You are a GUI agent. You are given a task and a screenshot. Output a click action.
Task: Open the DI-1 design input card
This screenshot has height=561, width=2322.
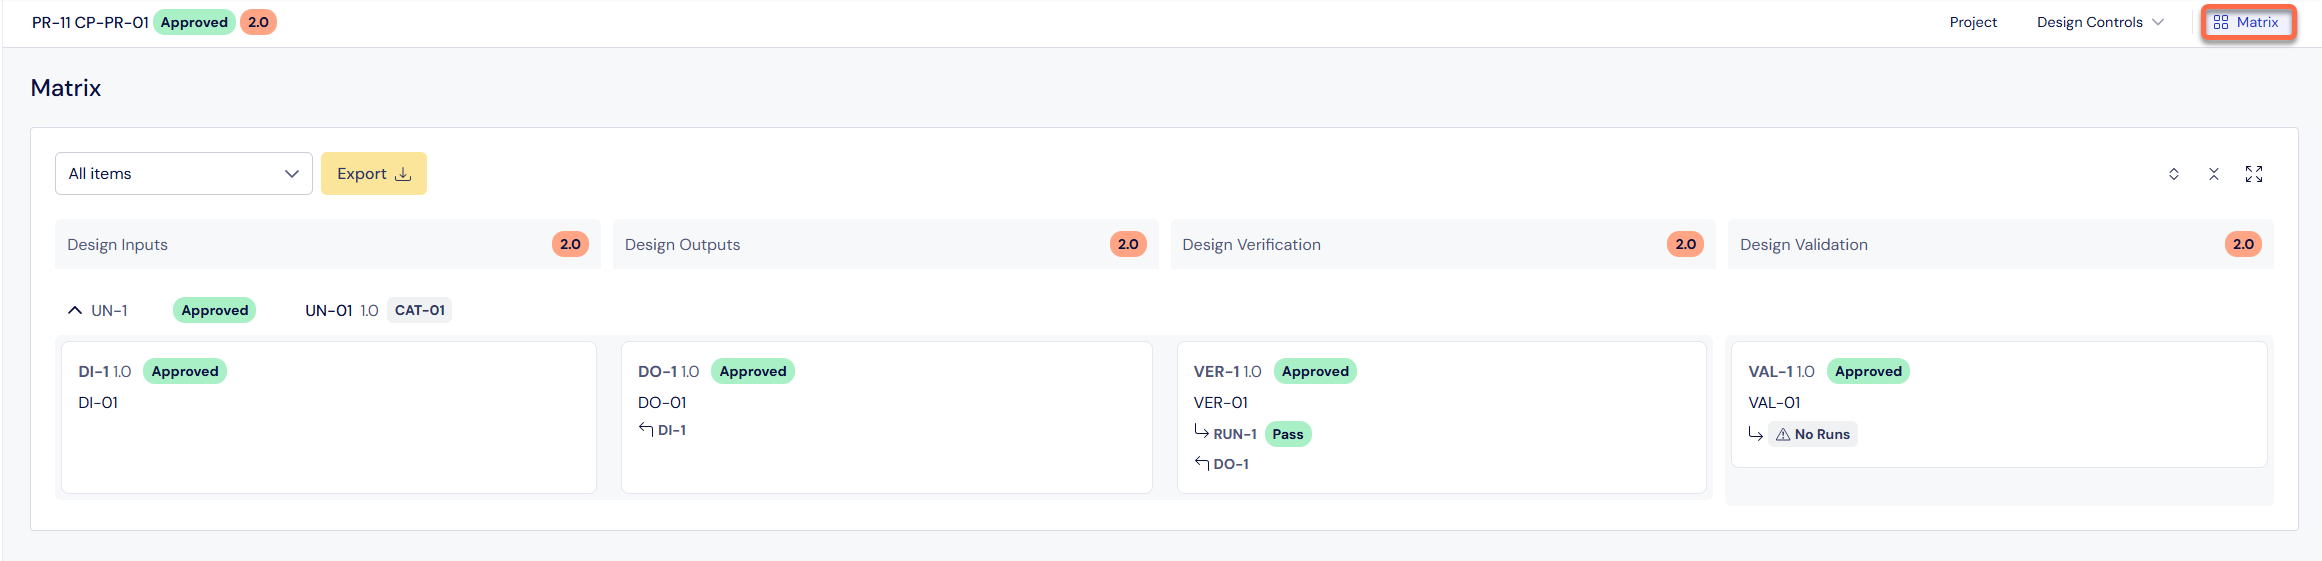pos(329,417)
